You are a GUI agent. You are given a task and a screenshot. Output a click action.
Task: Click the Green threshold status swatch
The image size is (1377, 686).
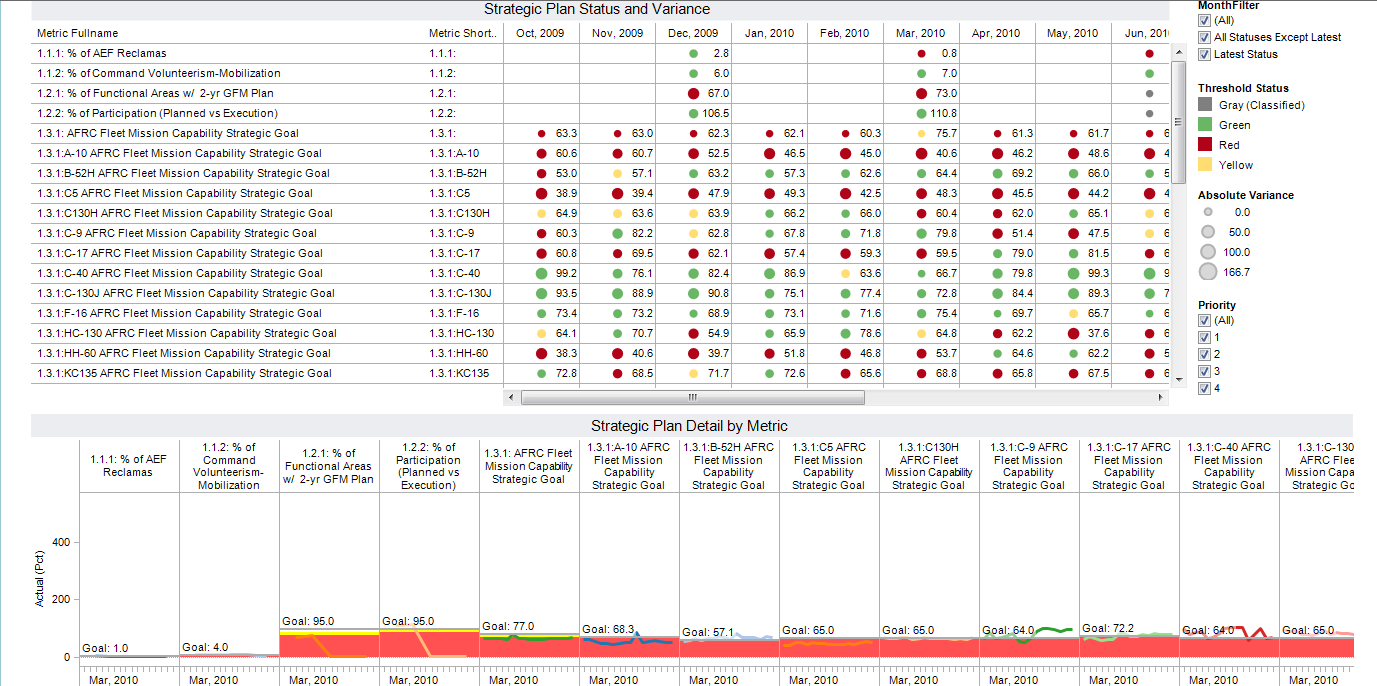pyautogui.click(x=1205, y=125)
